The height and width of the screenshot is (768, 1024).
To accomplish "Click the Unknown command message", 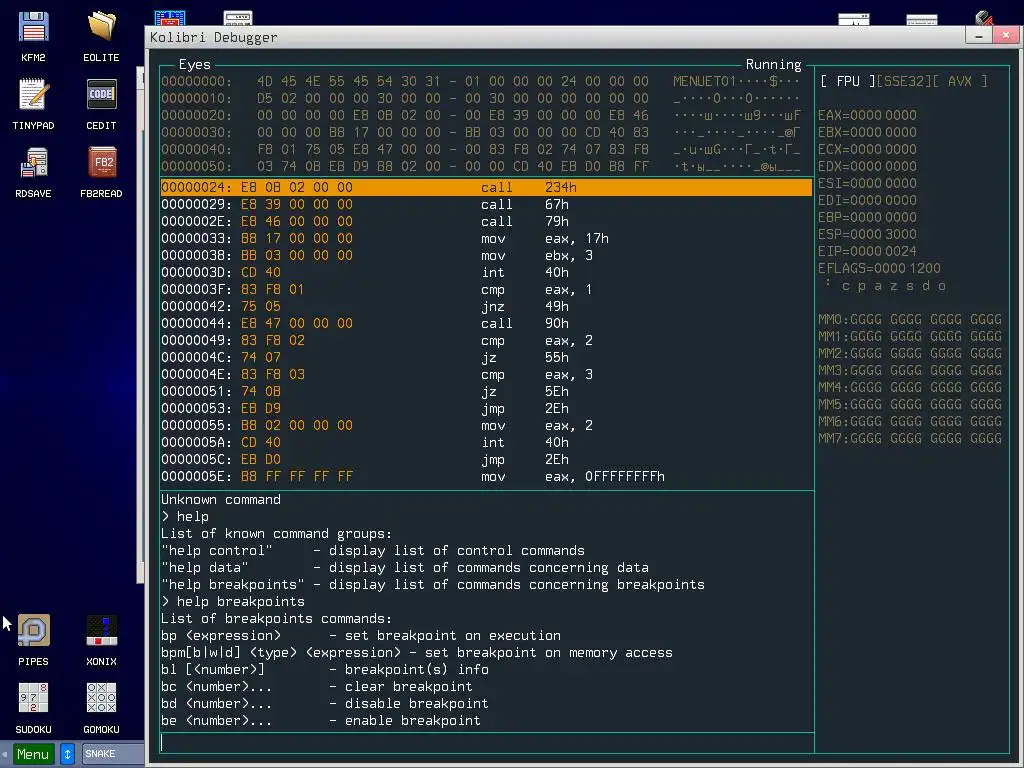I will (x=221, y=500).
